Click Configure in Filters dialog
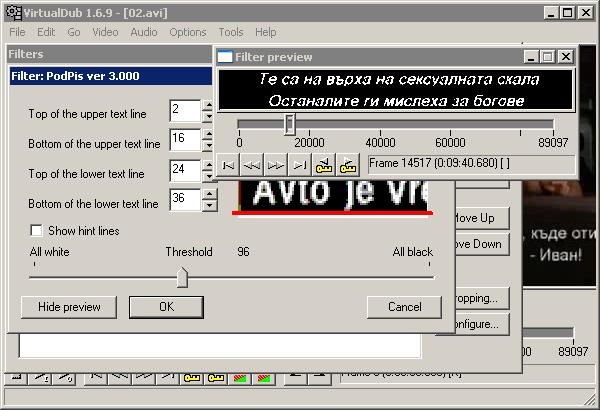Screen dimensions: 600x410 coord(482,324)
